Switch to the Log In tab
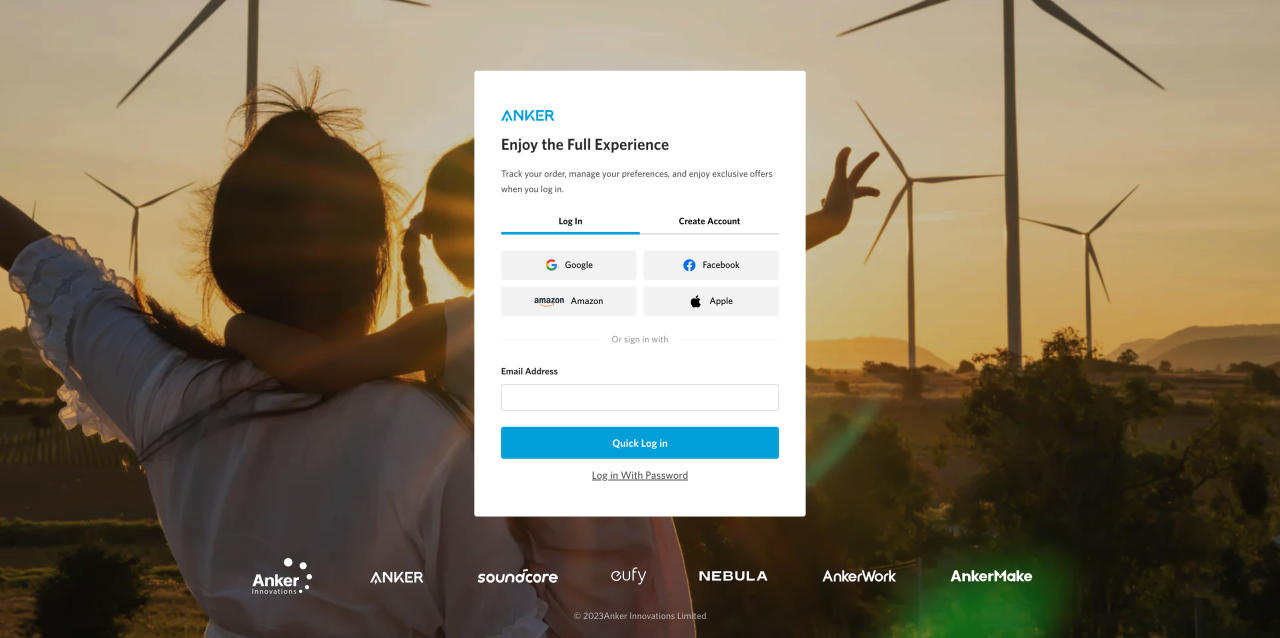The height and width of the screenshot is (638, 1280). [570, 221]
